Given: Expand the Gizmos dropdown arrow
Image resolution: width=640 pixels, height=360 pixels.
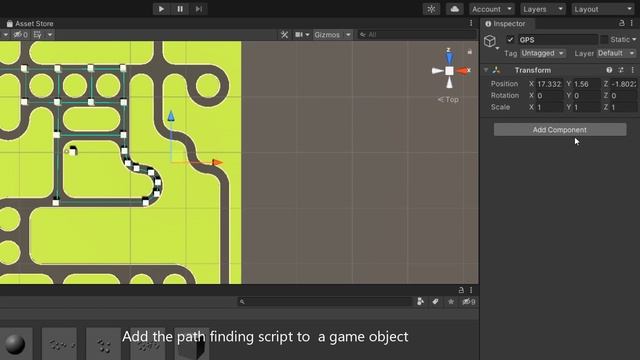Looking at the screenshot, I should [348, 35].
